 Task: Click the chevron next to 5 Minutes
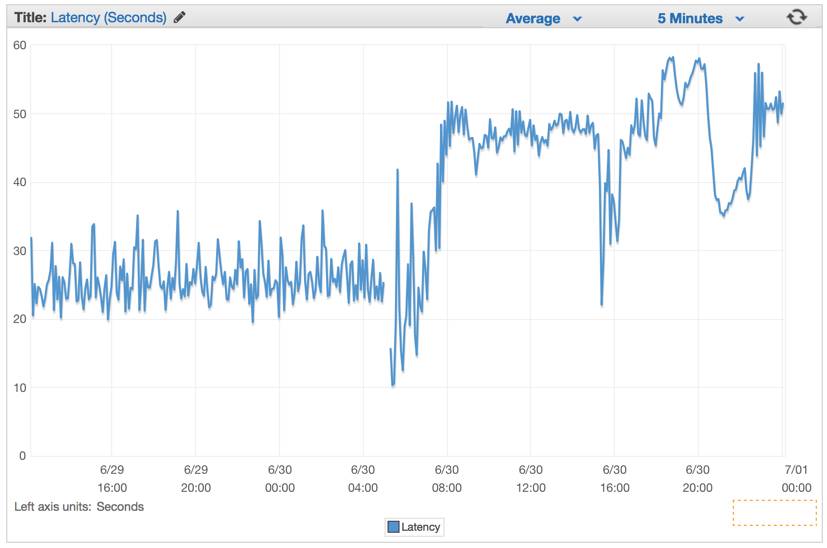(x=739, y=19)
